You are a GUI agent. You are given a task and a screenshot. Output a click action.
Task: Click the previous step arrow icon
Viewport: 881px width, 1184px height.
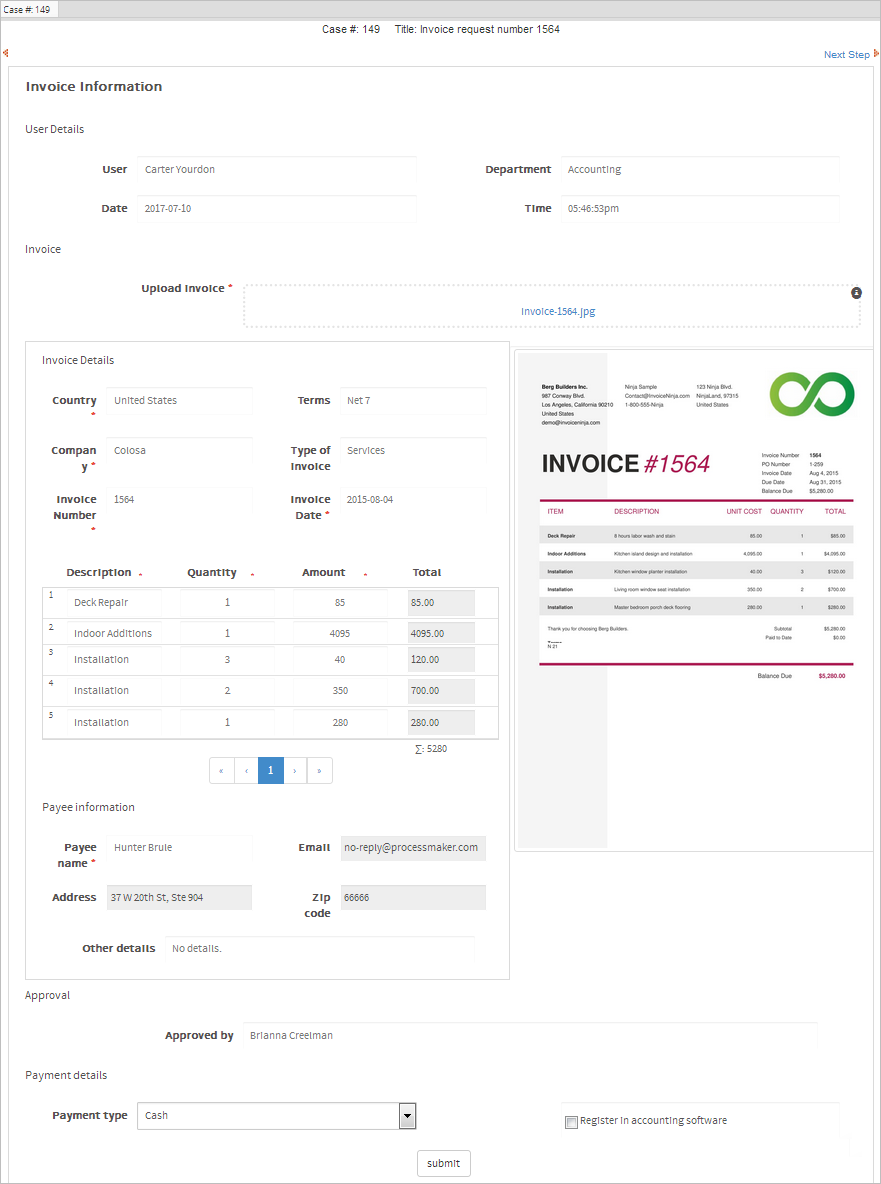[x=5, y=53]
